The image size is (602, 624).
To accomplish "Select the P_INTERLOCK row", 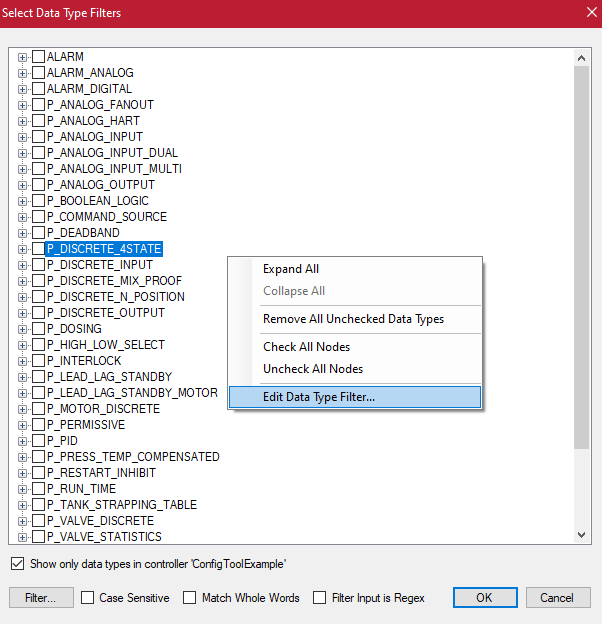I will point(84,361).
